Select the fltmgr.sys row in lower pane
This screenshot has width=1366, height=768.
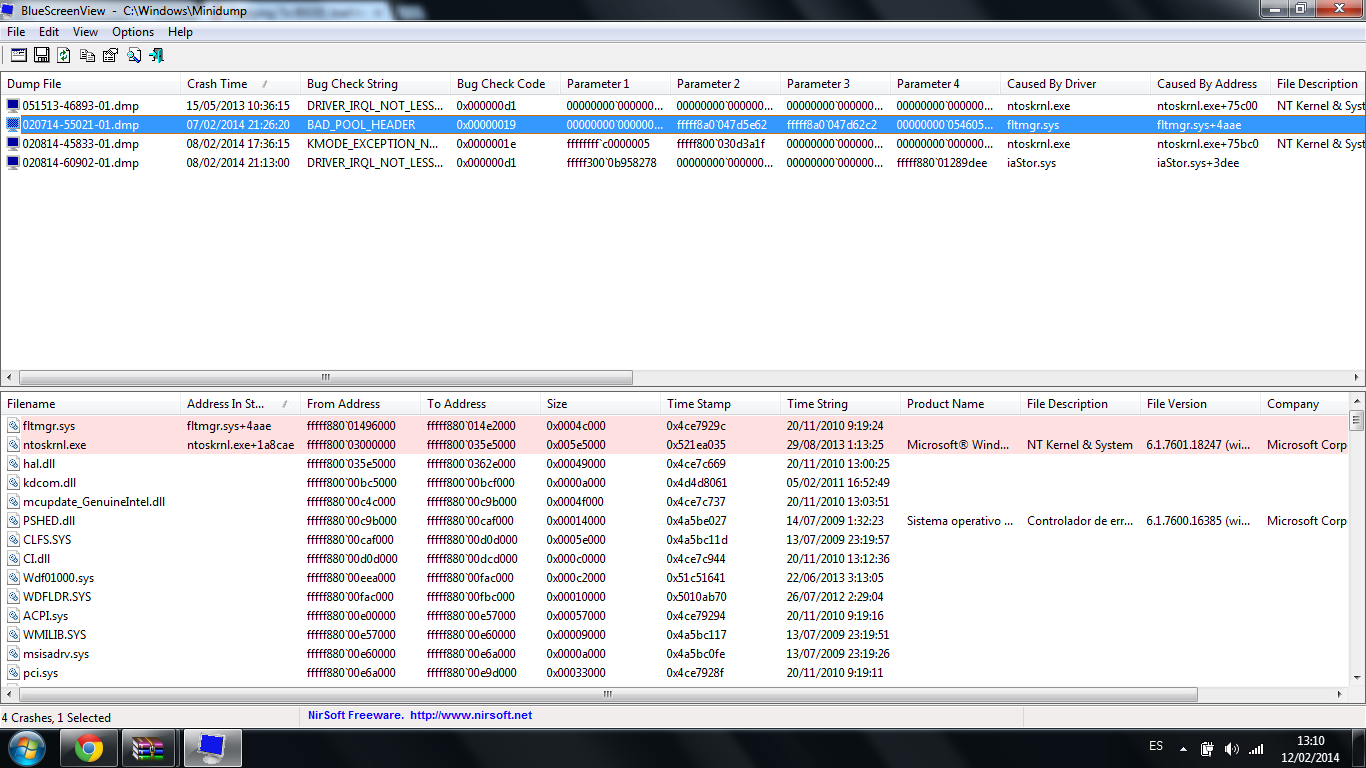675,426
